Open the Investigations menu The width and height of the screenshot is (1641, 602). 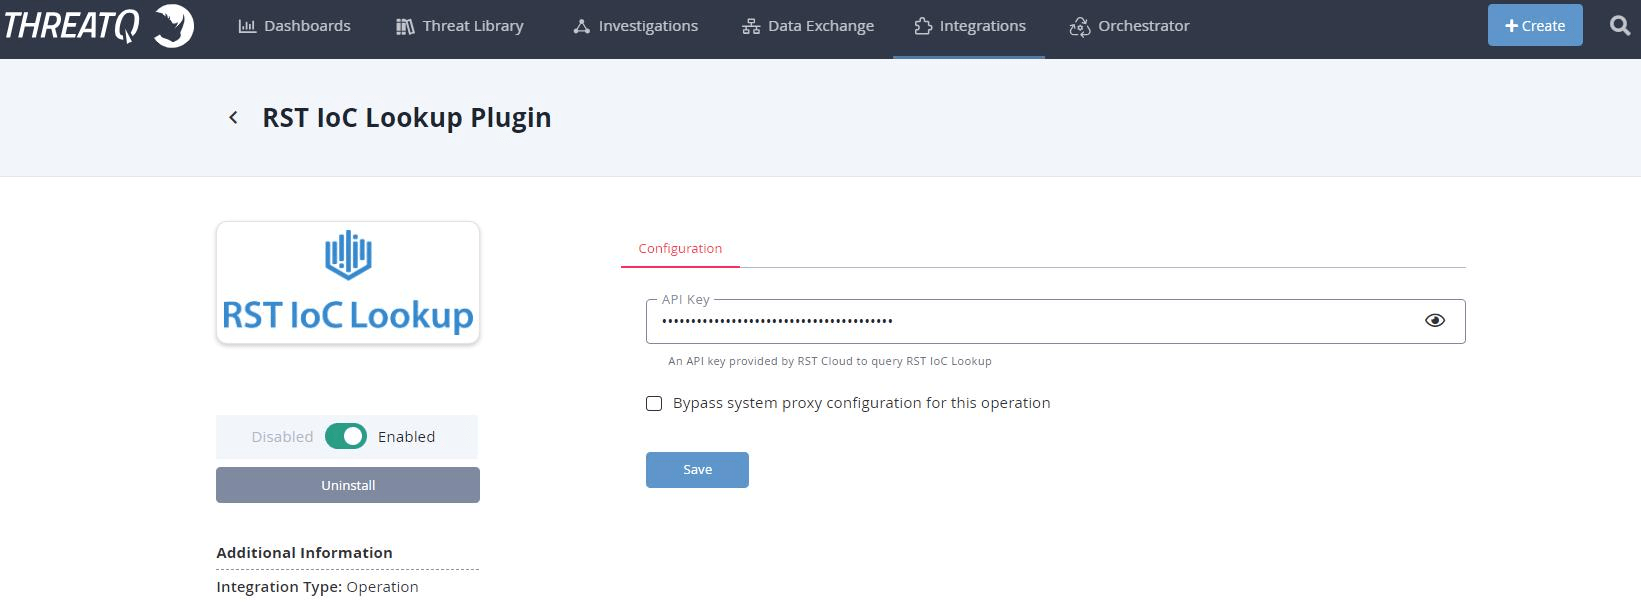[635, 26]
